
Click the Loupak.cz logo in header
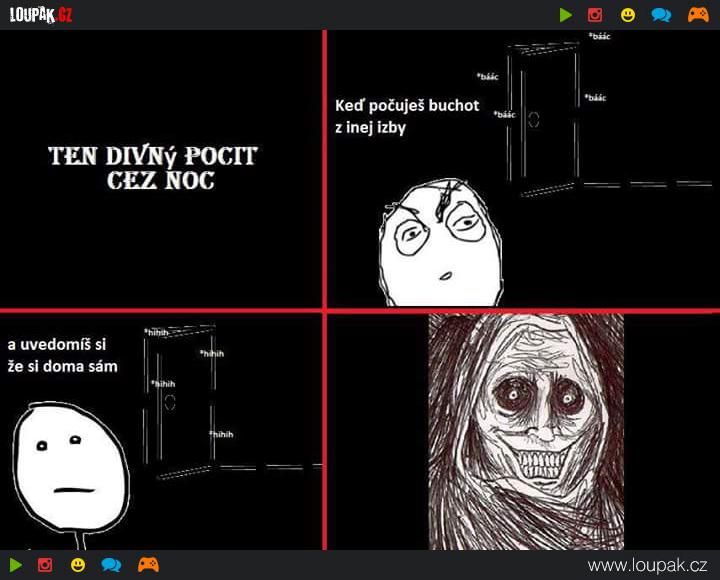click(41, 15)
